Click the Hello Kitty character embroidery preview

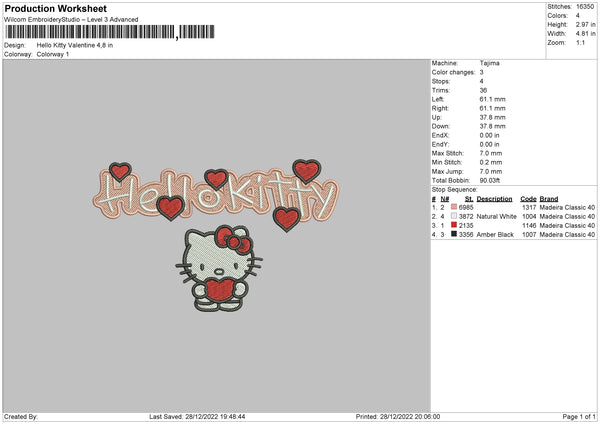[219, 268]
